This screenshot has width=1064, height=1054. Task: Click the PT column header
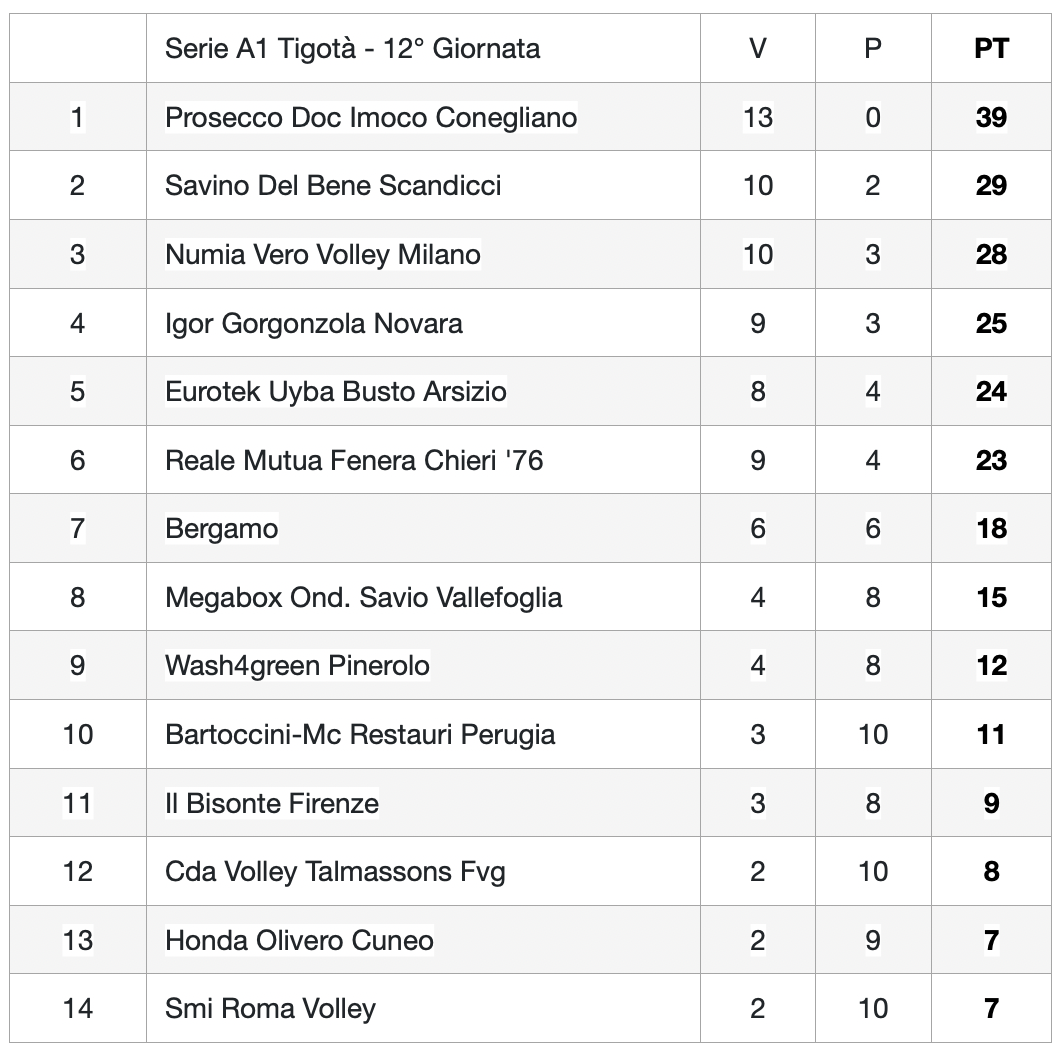[991, 49]
